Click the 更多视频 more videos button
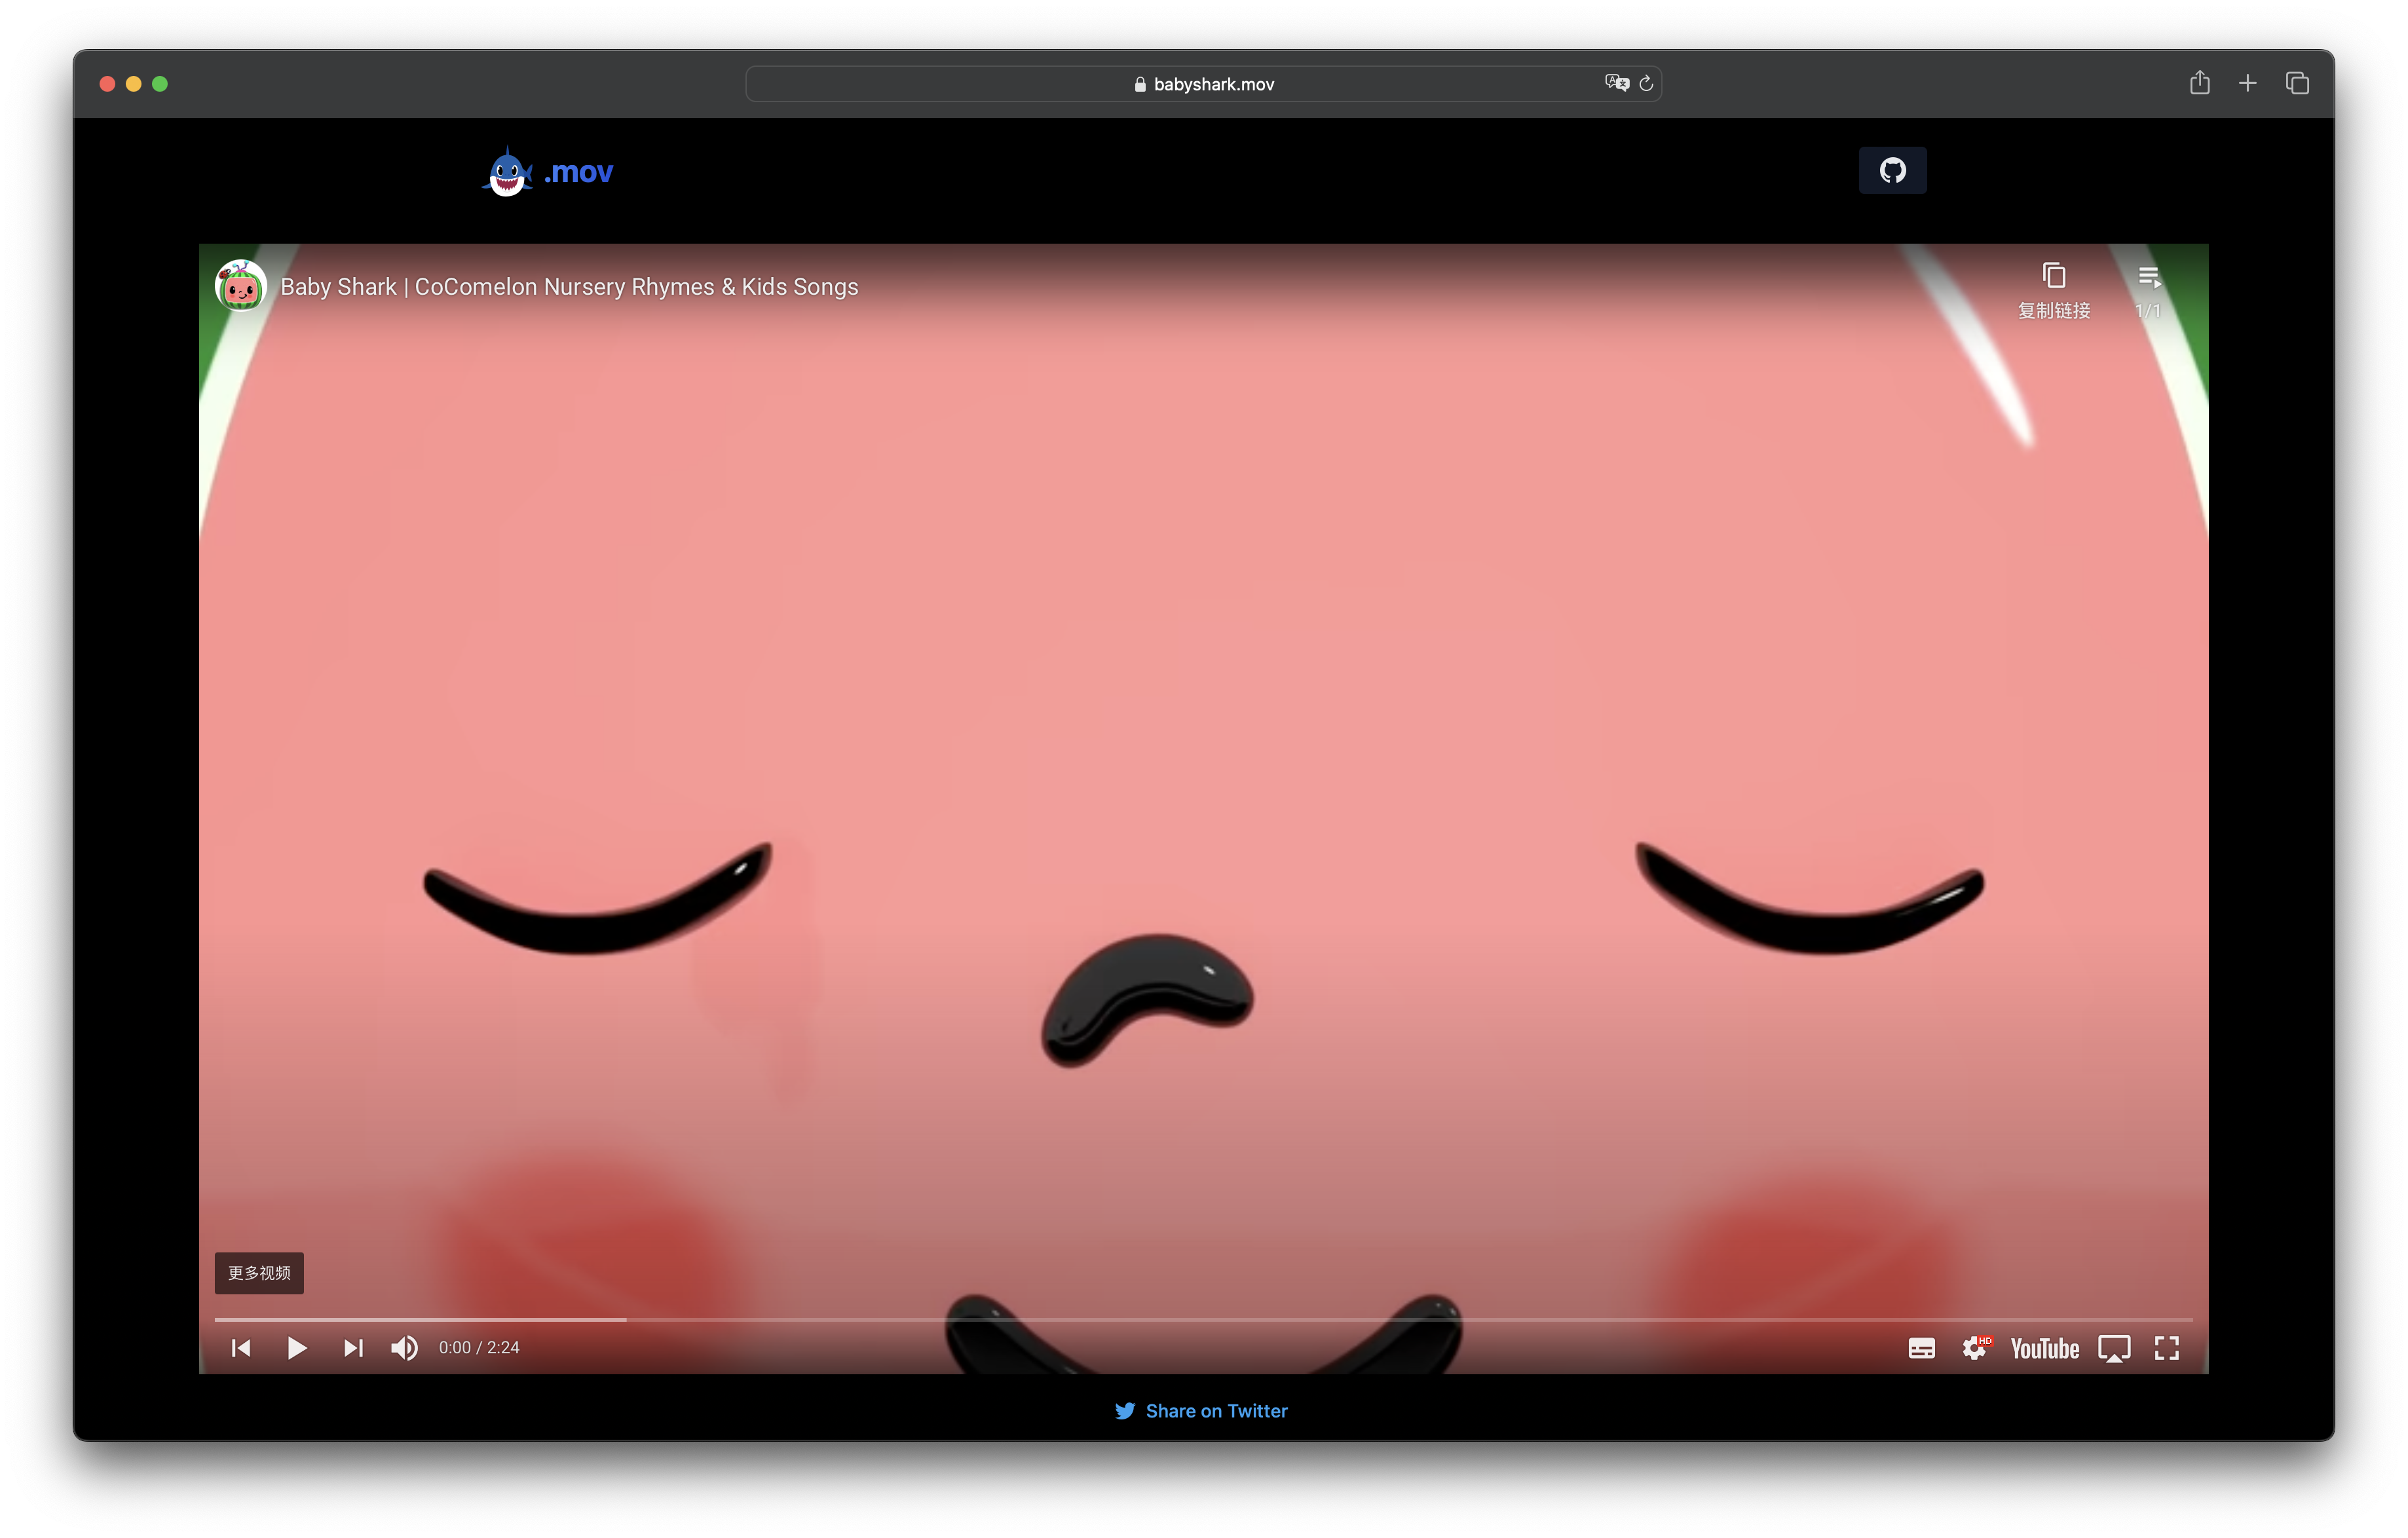Image resolution: width=2408 pixels, height=1538 pixels. pos(259,1273)
